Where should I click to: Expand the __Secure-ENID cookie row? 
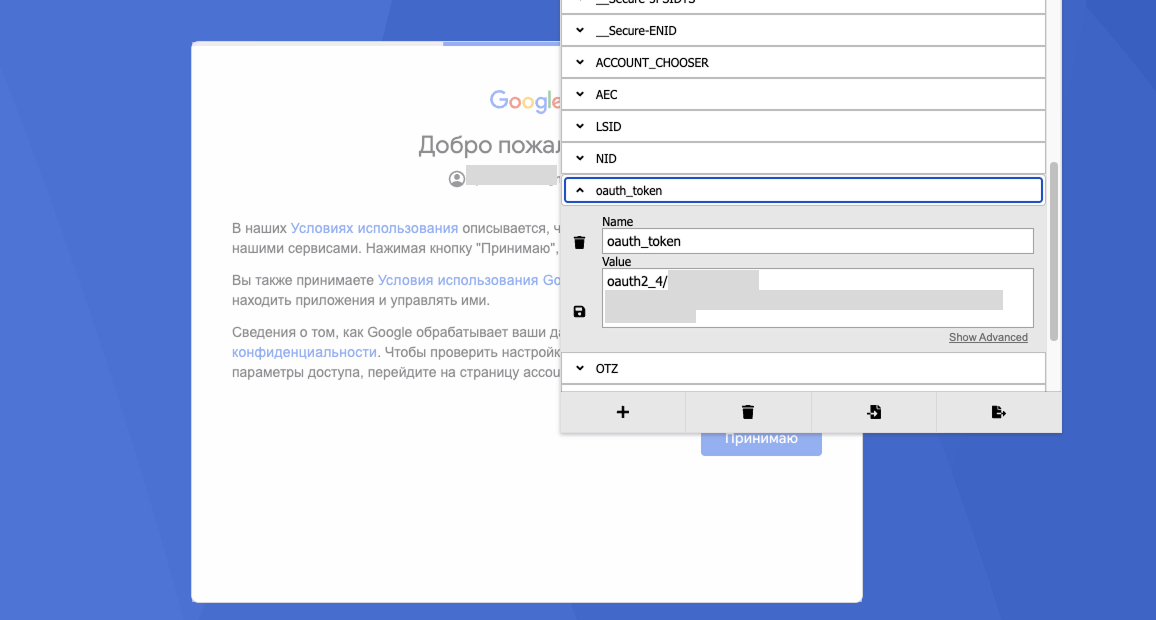click(x=804, y=30)
